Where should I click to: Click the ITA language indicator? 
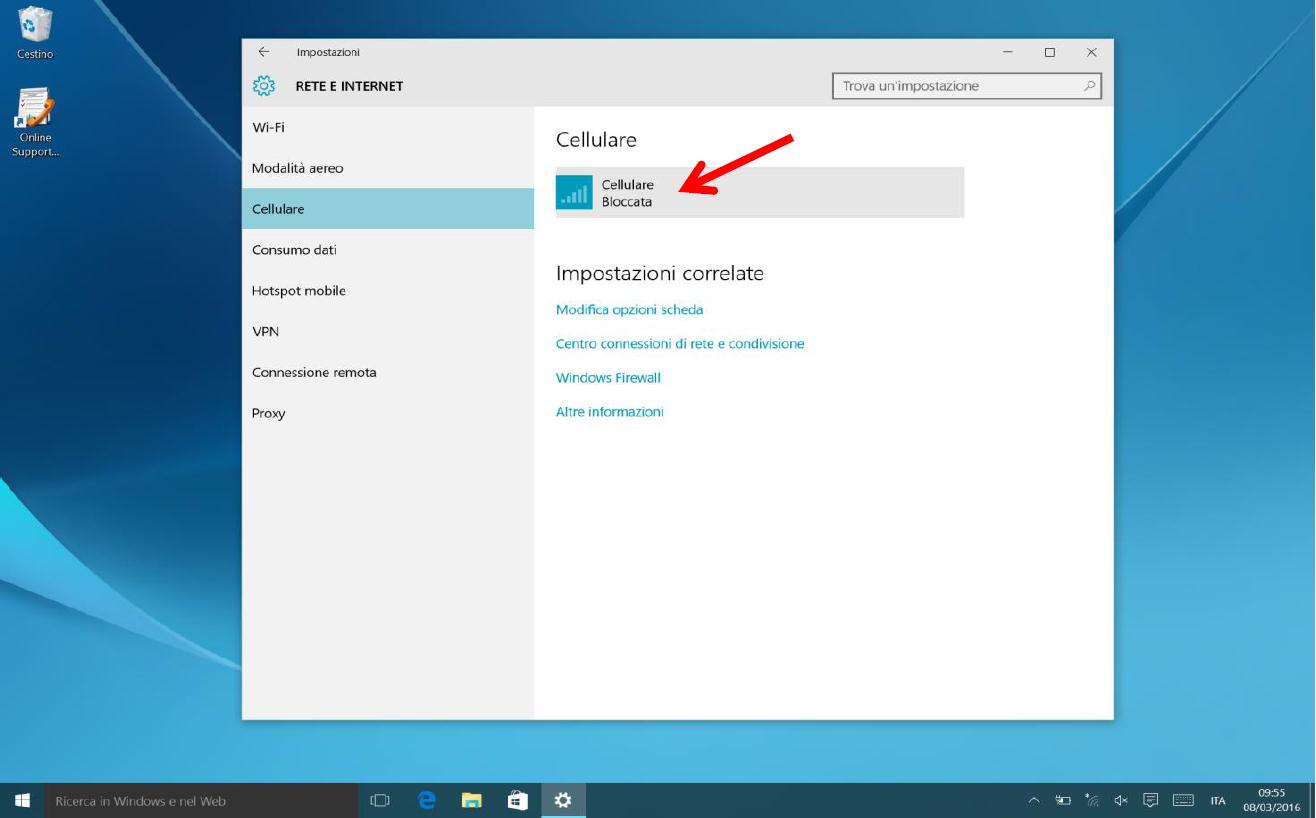coord(1218,800)
